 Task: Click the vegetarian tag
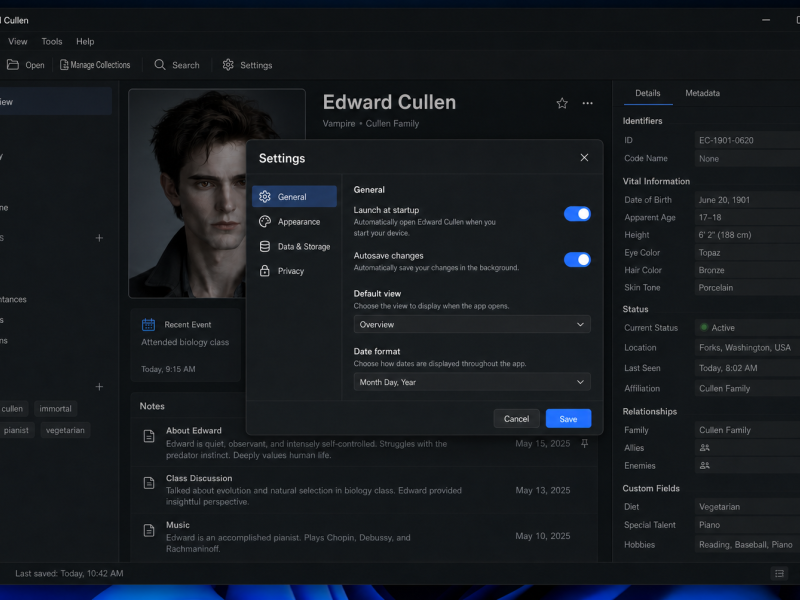click(65, 430)
